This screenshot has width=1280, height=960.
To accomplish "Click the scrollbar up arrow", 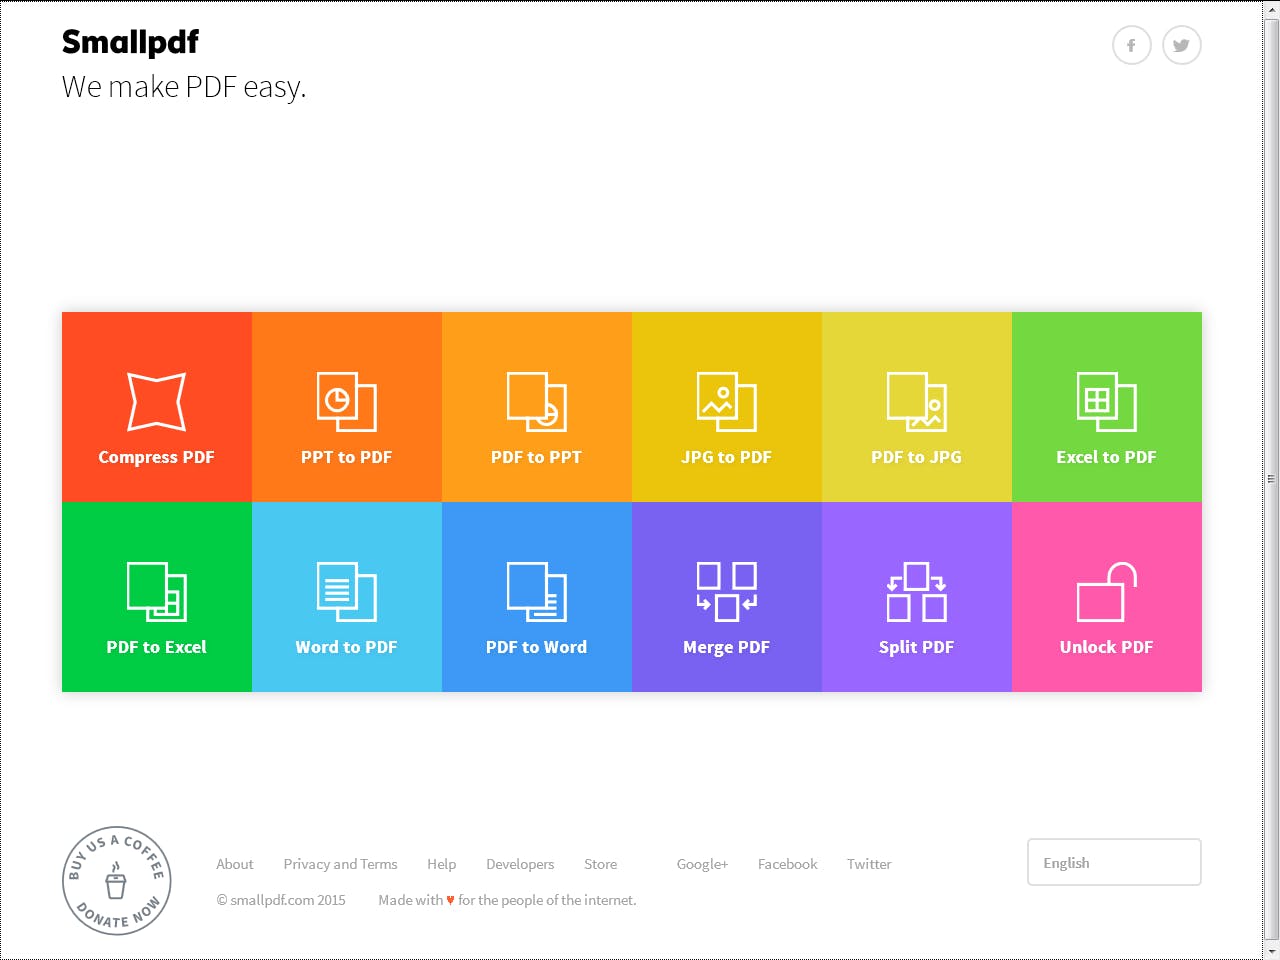I will [x=1272, y=10].
